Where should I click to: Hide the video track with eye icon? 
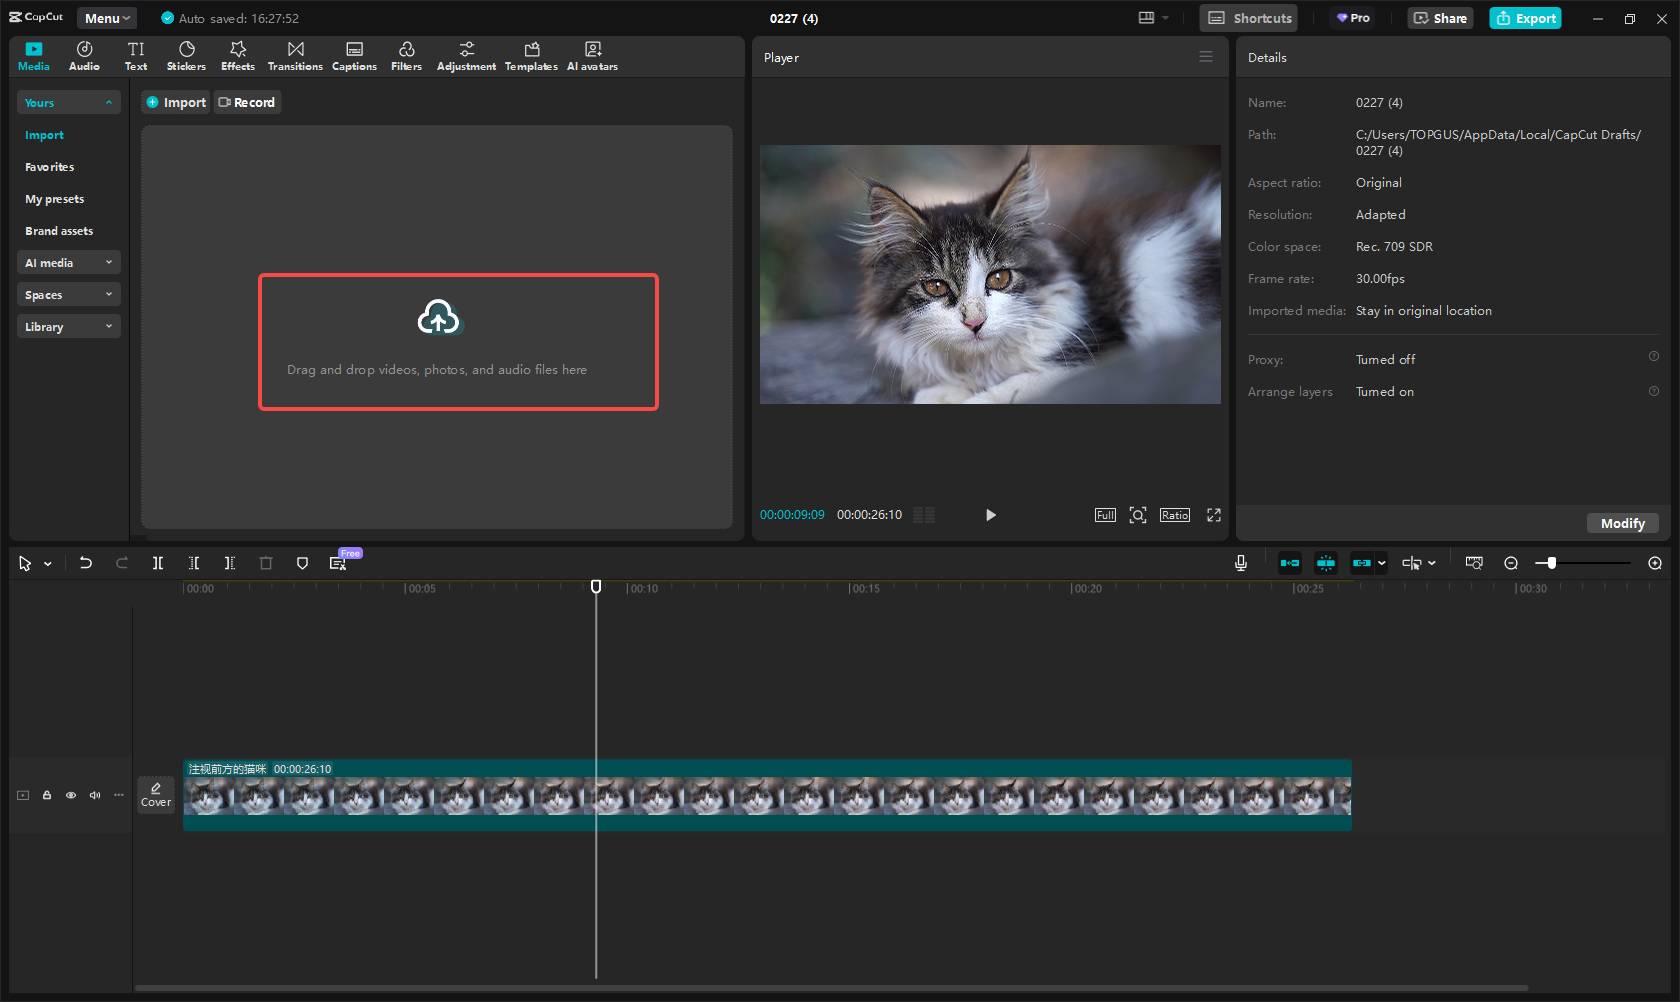(x=71, y=795)
